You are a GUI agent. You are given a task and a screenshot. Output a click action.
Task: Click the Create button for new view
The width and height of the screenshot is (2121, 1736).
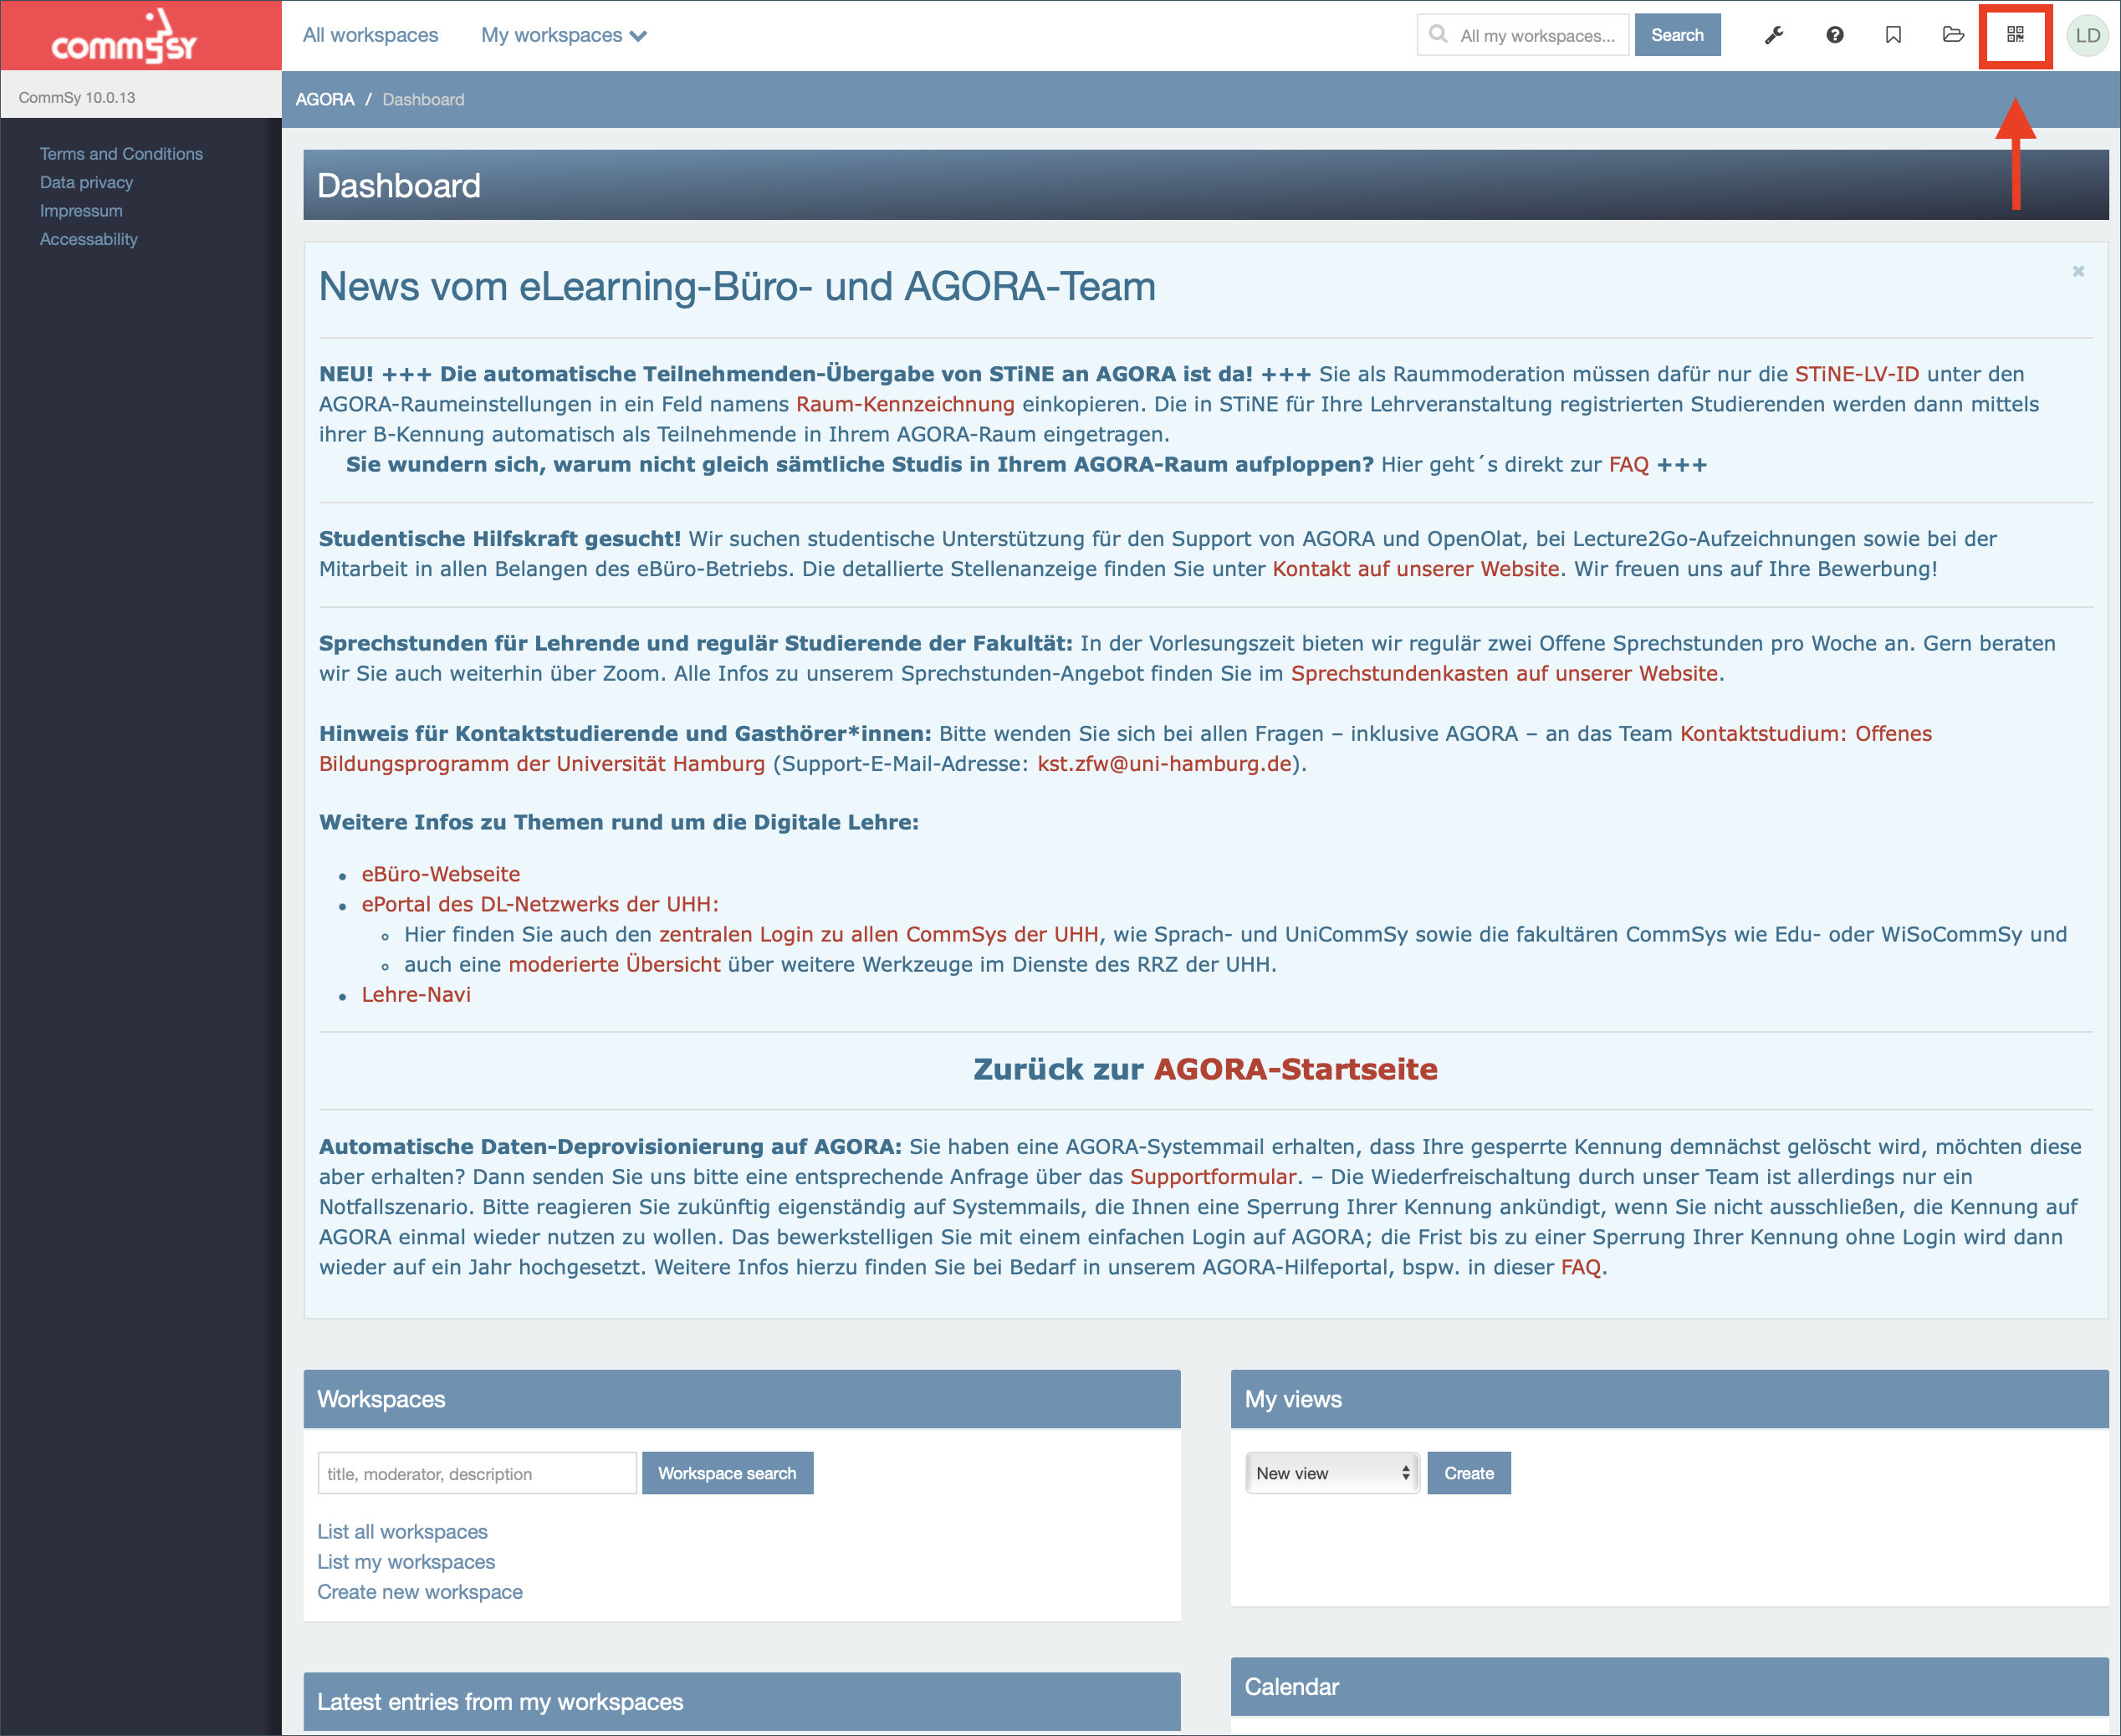point(1468,1472)
